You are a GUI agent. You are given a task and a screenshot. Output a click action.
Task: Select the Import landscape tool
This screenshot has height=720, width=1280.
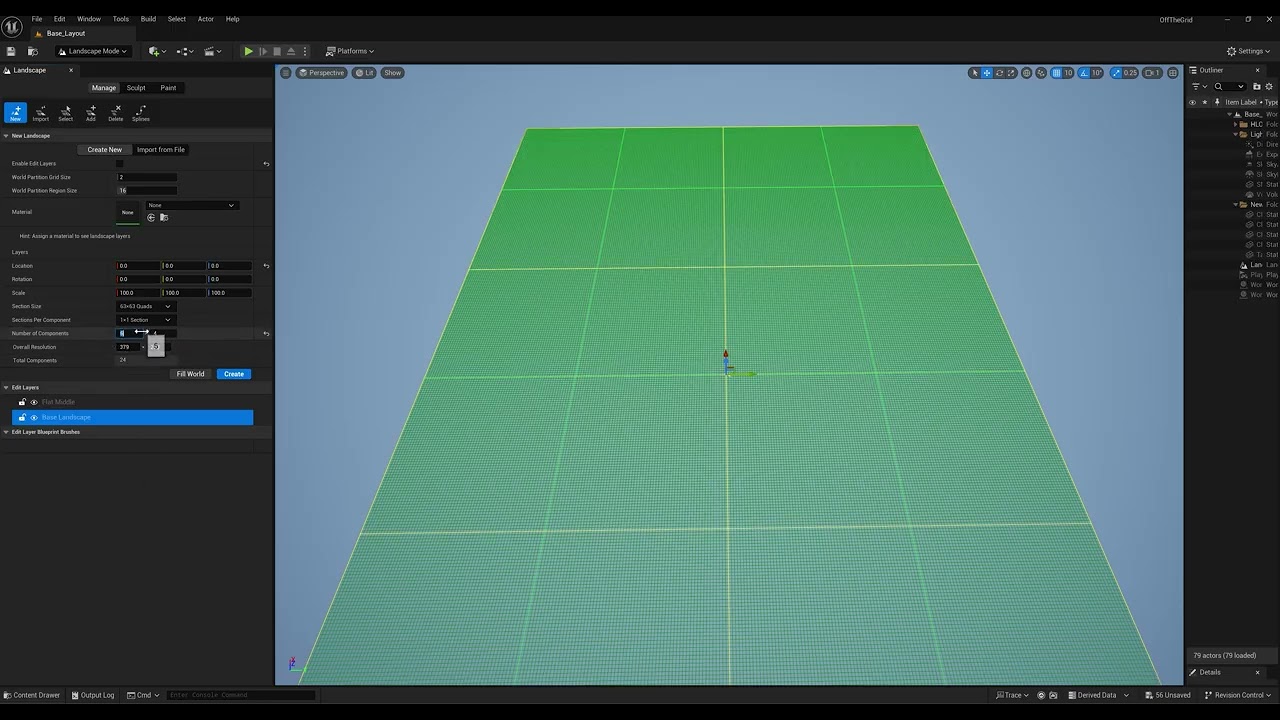click(x=40, y=113)
